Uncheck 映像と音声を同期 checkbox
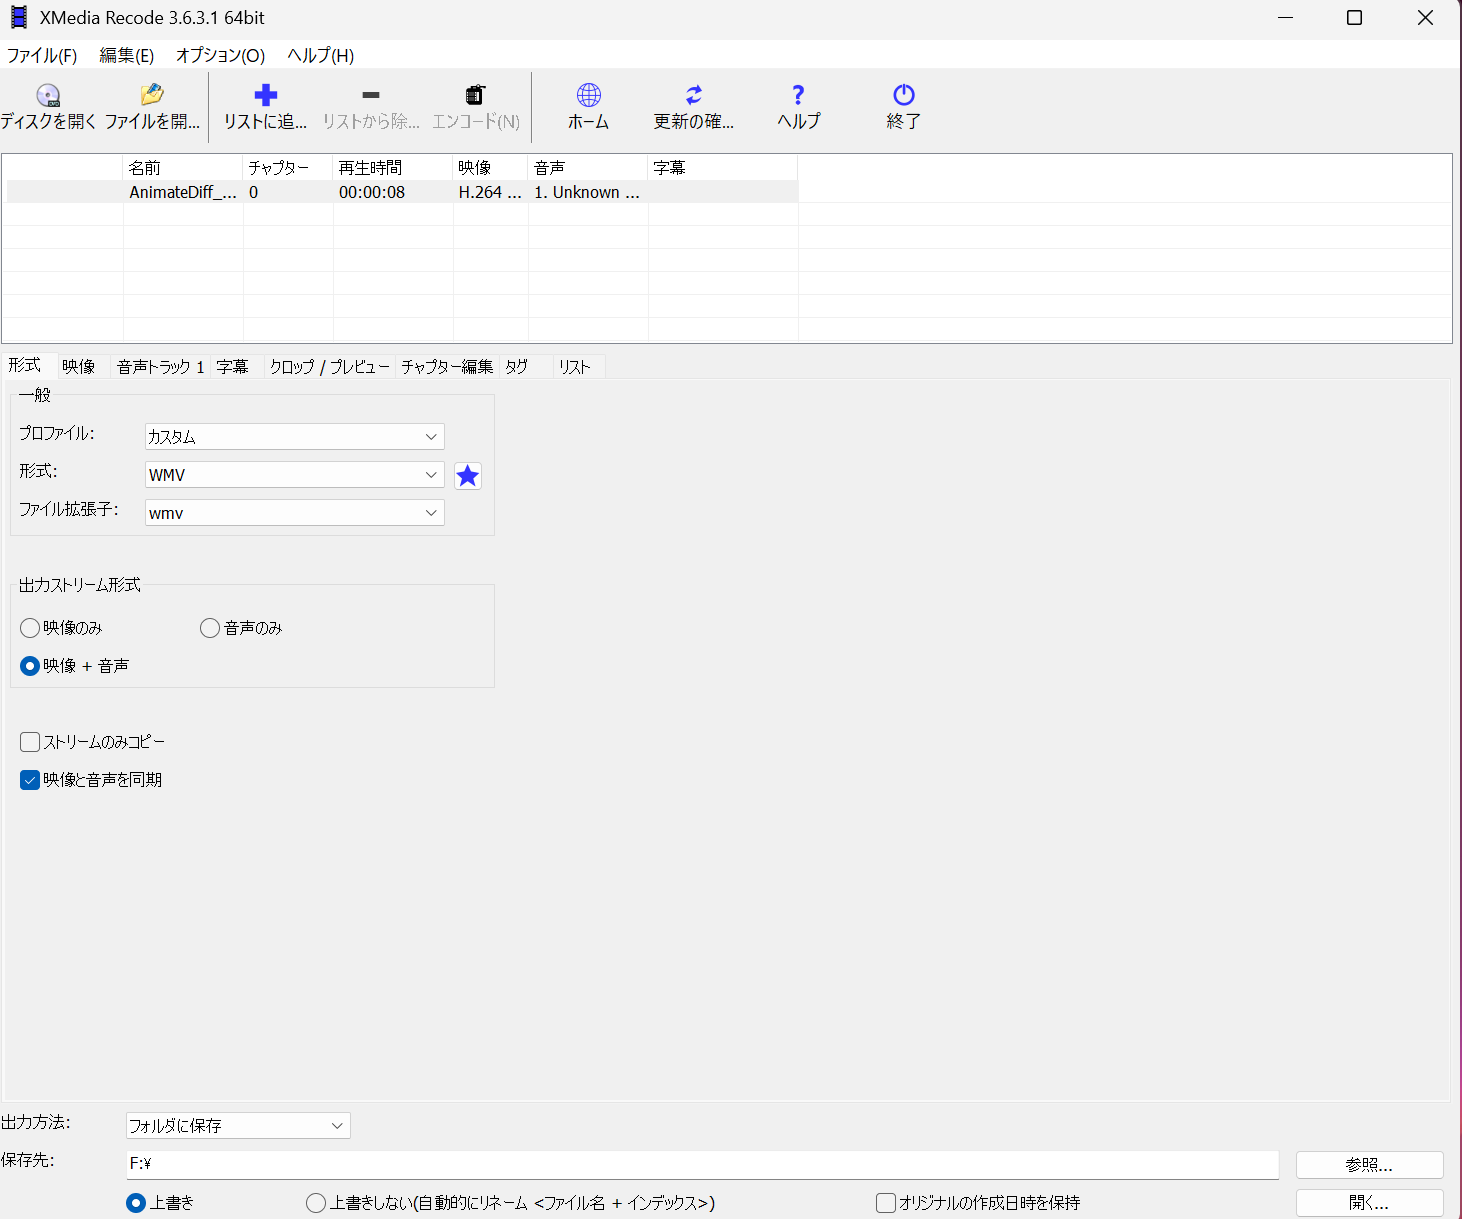The width and height of the screenshot is (1462, 1219). tap(30, 780)
